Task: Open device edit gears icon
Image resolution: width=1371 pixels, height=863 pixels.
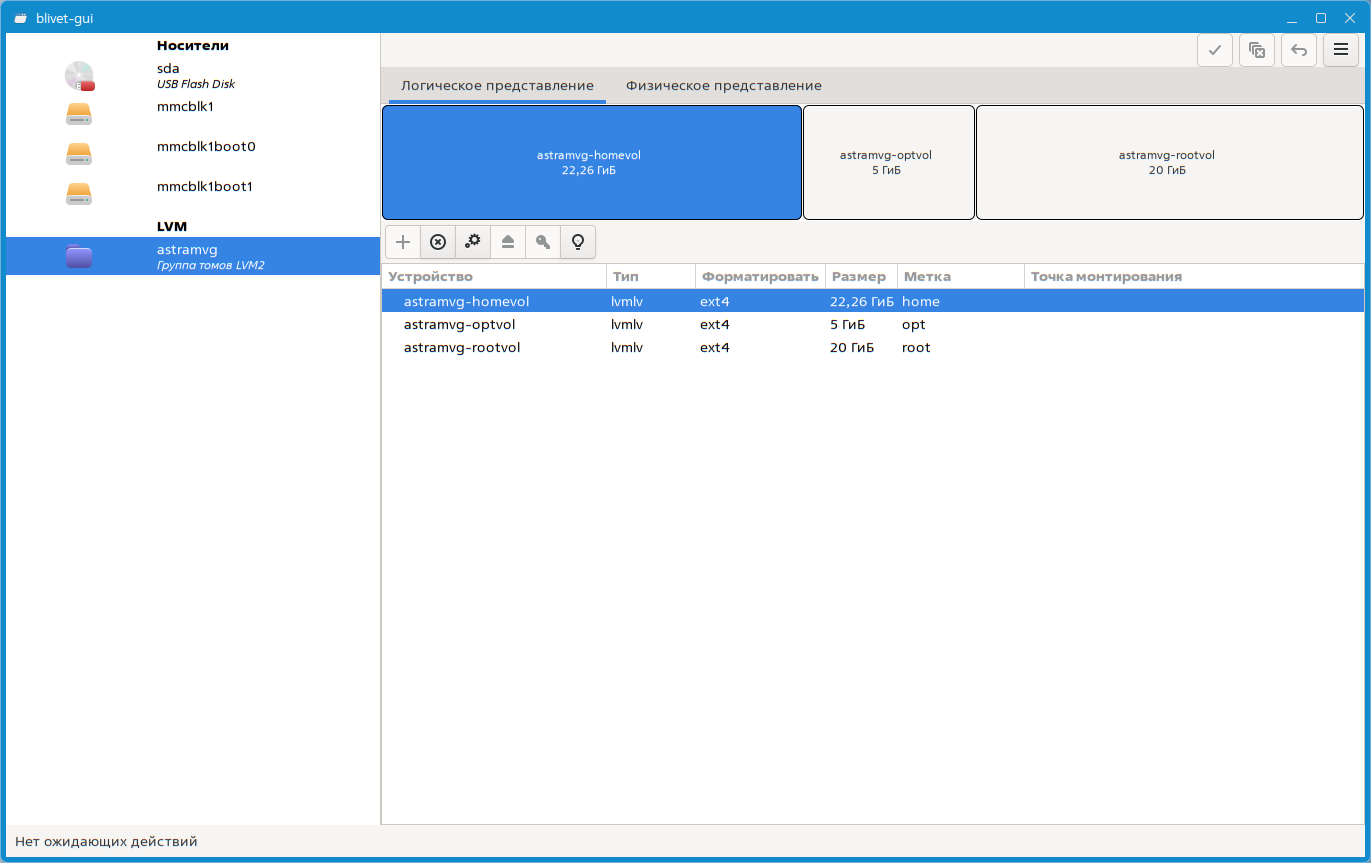Action: (473, 242)
